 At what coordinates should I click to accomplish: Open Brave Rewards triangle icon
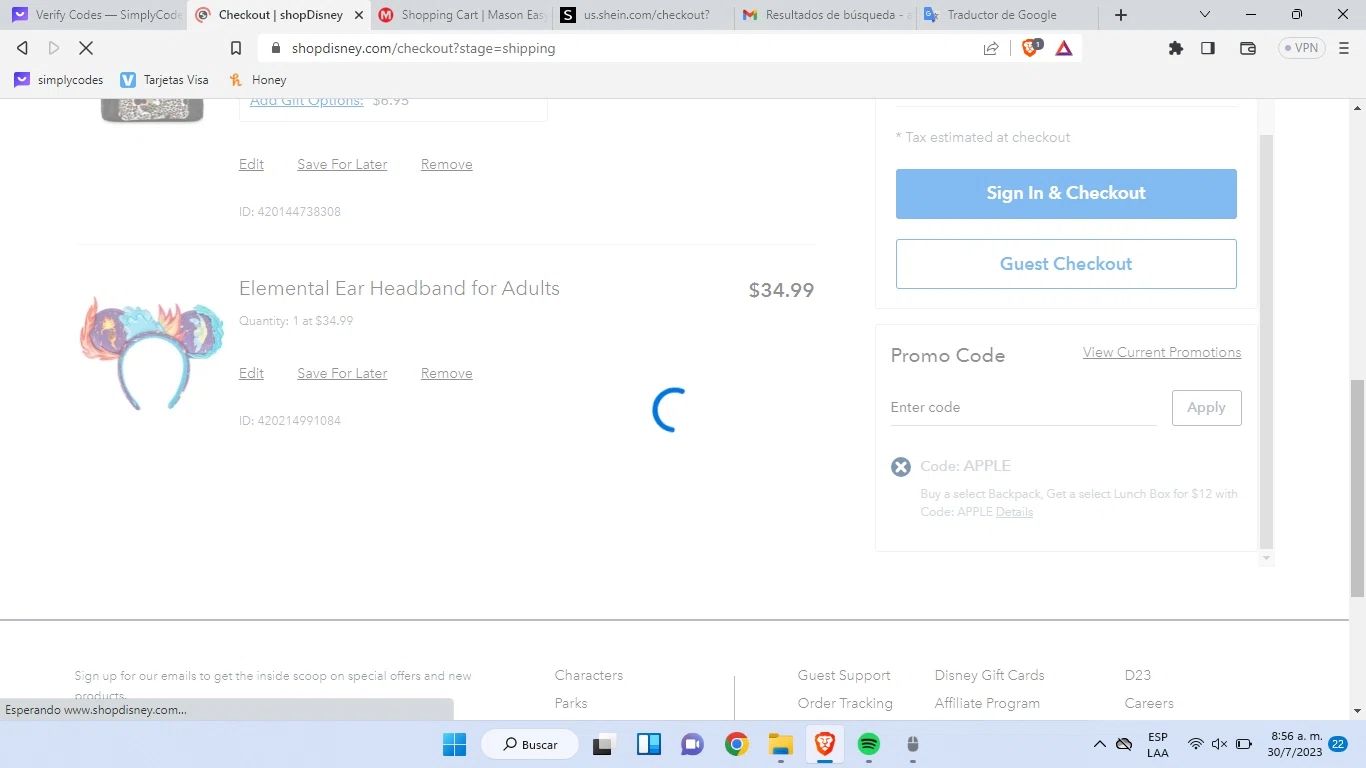[x=1064, y=48]
